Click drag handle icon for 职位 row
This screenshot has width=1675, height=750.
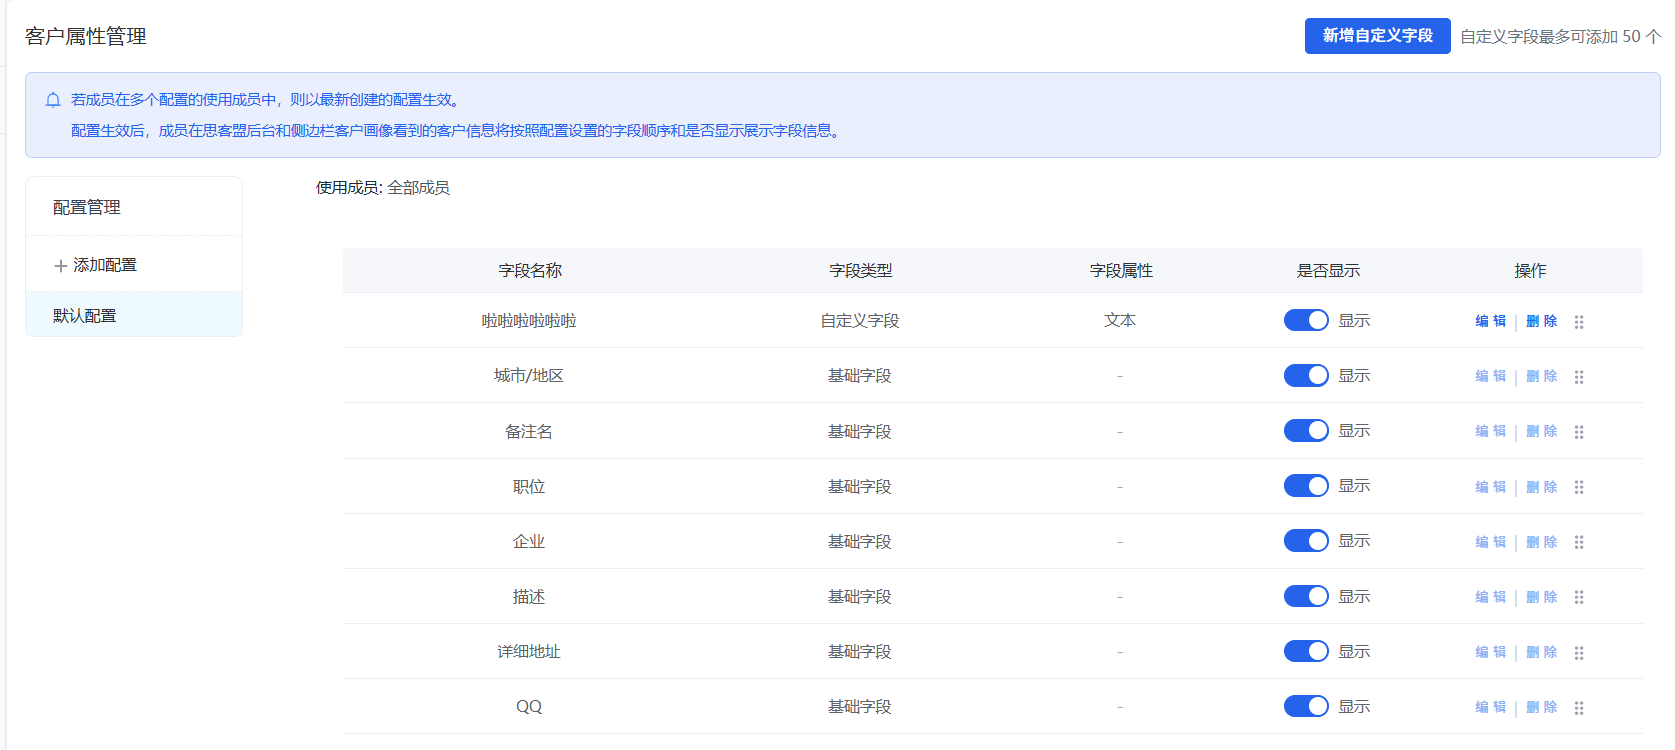tap(1579, 487)
